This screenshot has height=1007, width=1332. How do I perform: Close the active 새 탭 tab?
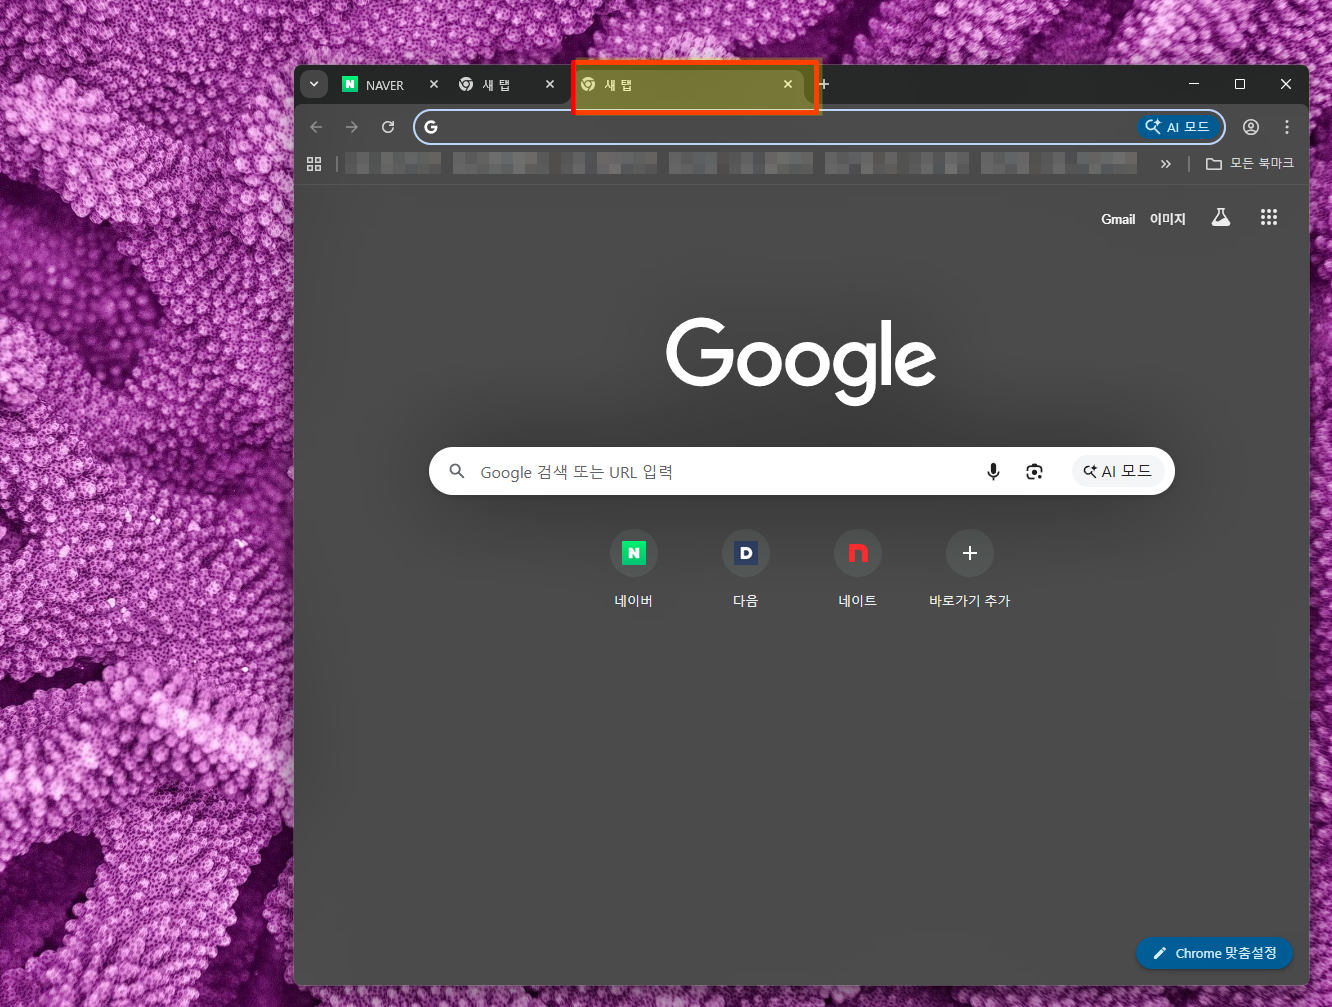tap(788, 85)
